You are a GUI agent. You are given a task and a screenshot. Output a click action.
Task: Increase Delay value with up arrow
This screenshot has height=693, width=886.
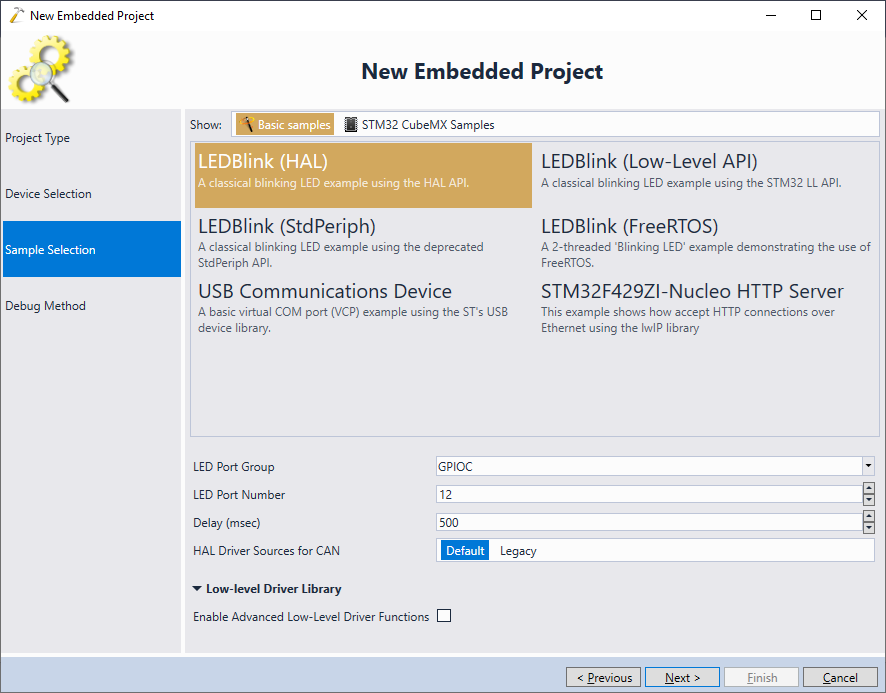coord(869,516)
